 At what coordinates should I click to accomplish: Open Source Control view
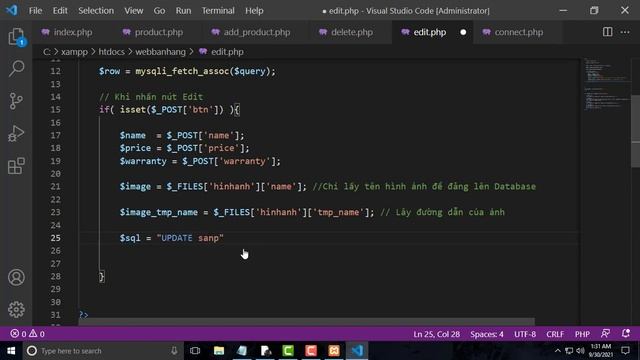[16, 101]
